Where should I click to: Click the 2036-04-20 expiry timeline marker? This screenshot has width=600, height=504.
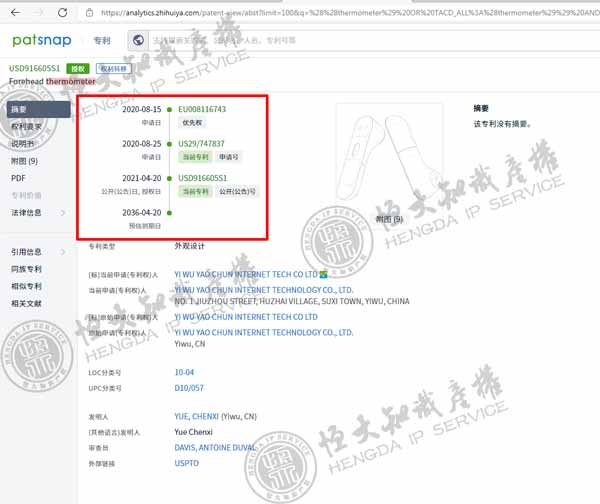click(x=169, y=213)
